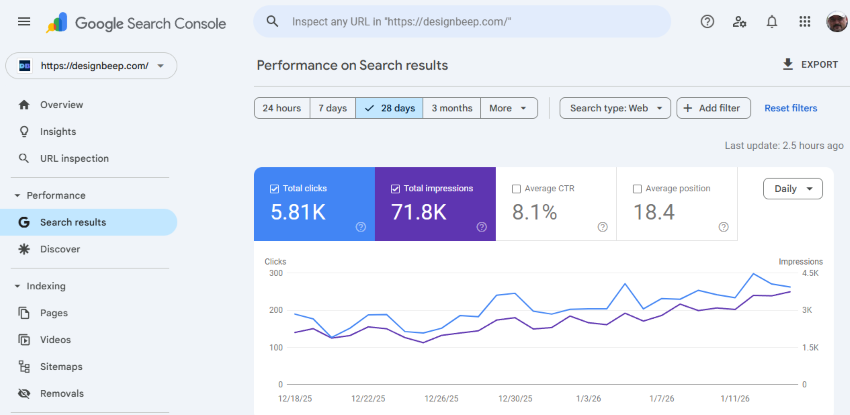Click the Export download icon
Viewport: 850px width, 415px height.
(788, 65)
